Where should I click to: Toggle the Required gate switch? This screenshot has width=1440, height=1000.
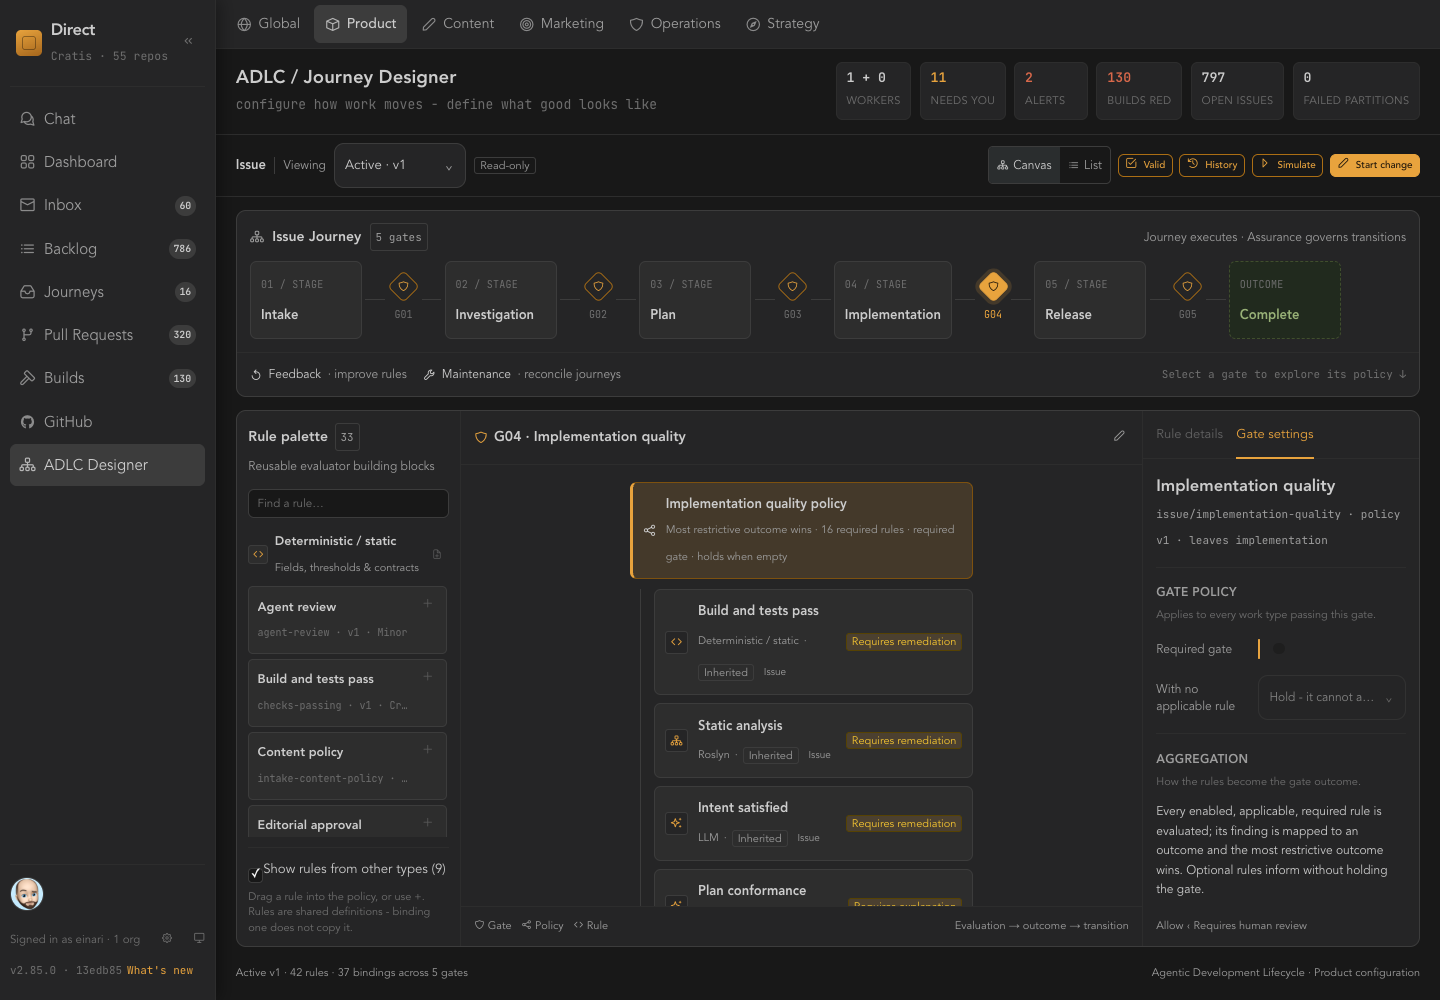pos(1272,649)
